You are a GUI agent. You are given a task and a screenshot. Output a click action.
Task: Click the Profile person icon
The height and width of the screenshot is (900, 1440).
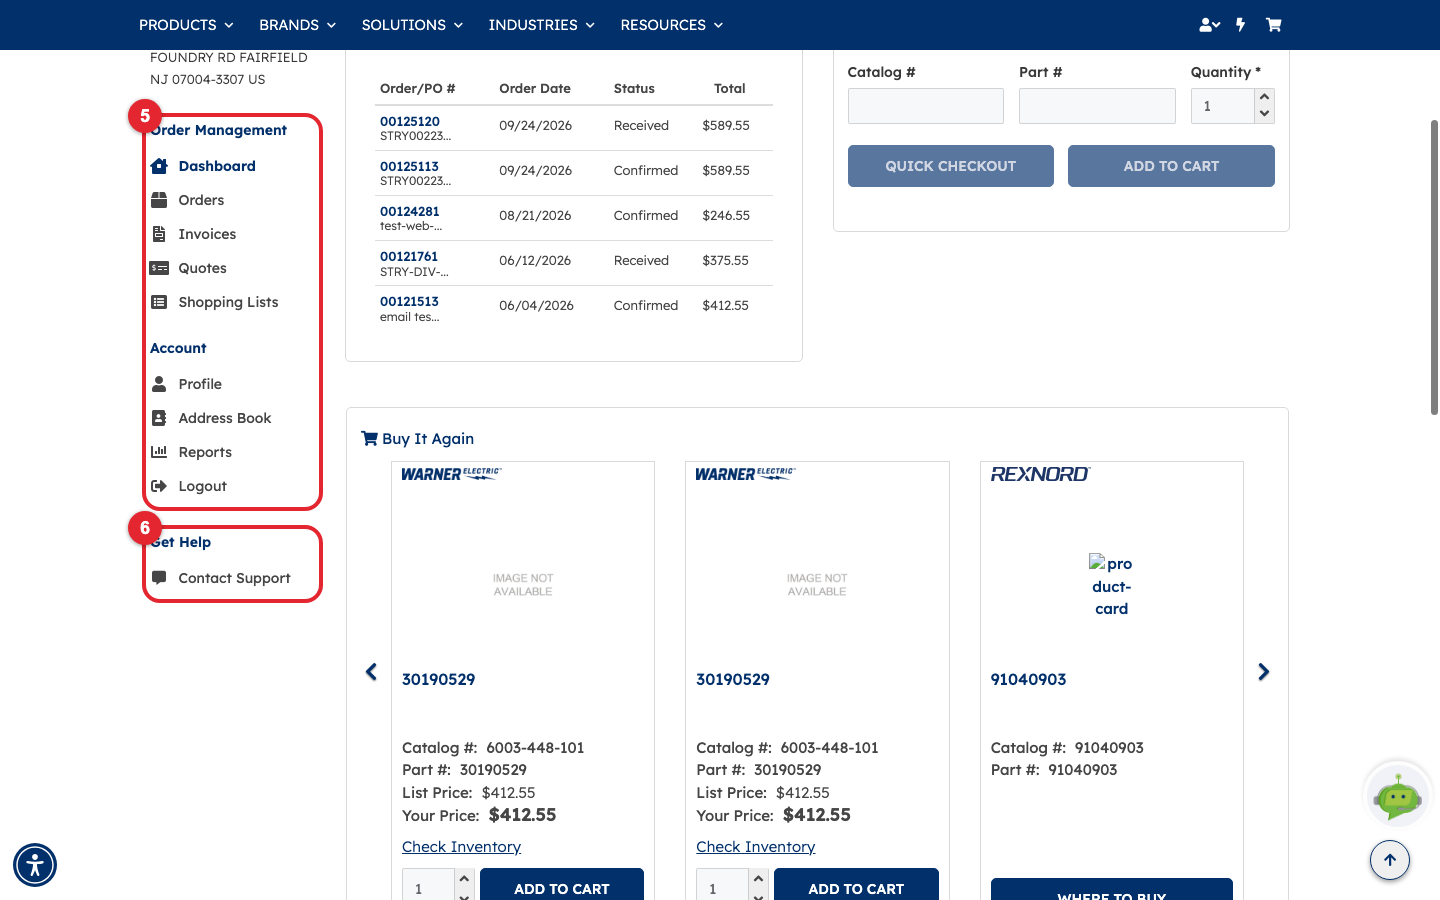coord(159,384)
